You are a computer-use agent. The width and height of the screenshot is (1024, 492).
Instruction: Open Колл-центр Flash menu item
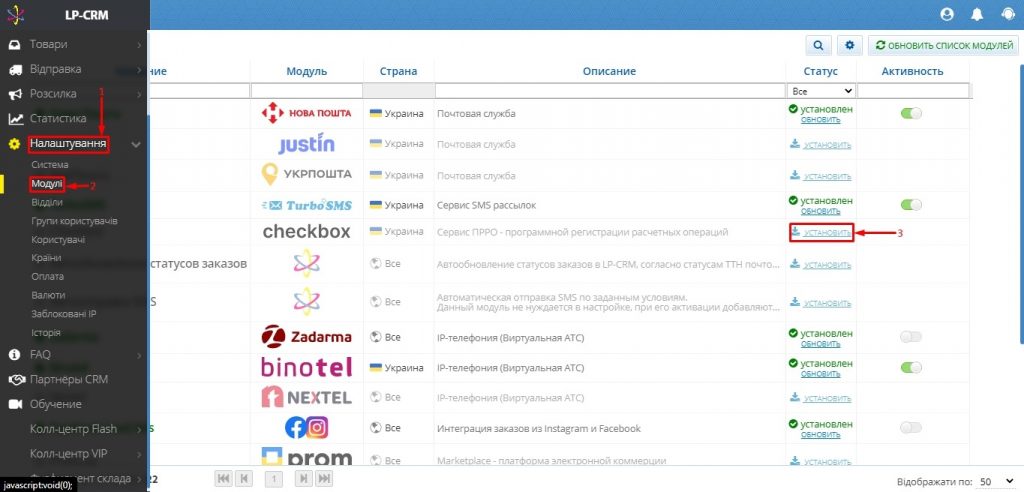(x=74, y=429)
